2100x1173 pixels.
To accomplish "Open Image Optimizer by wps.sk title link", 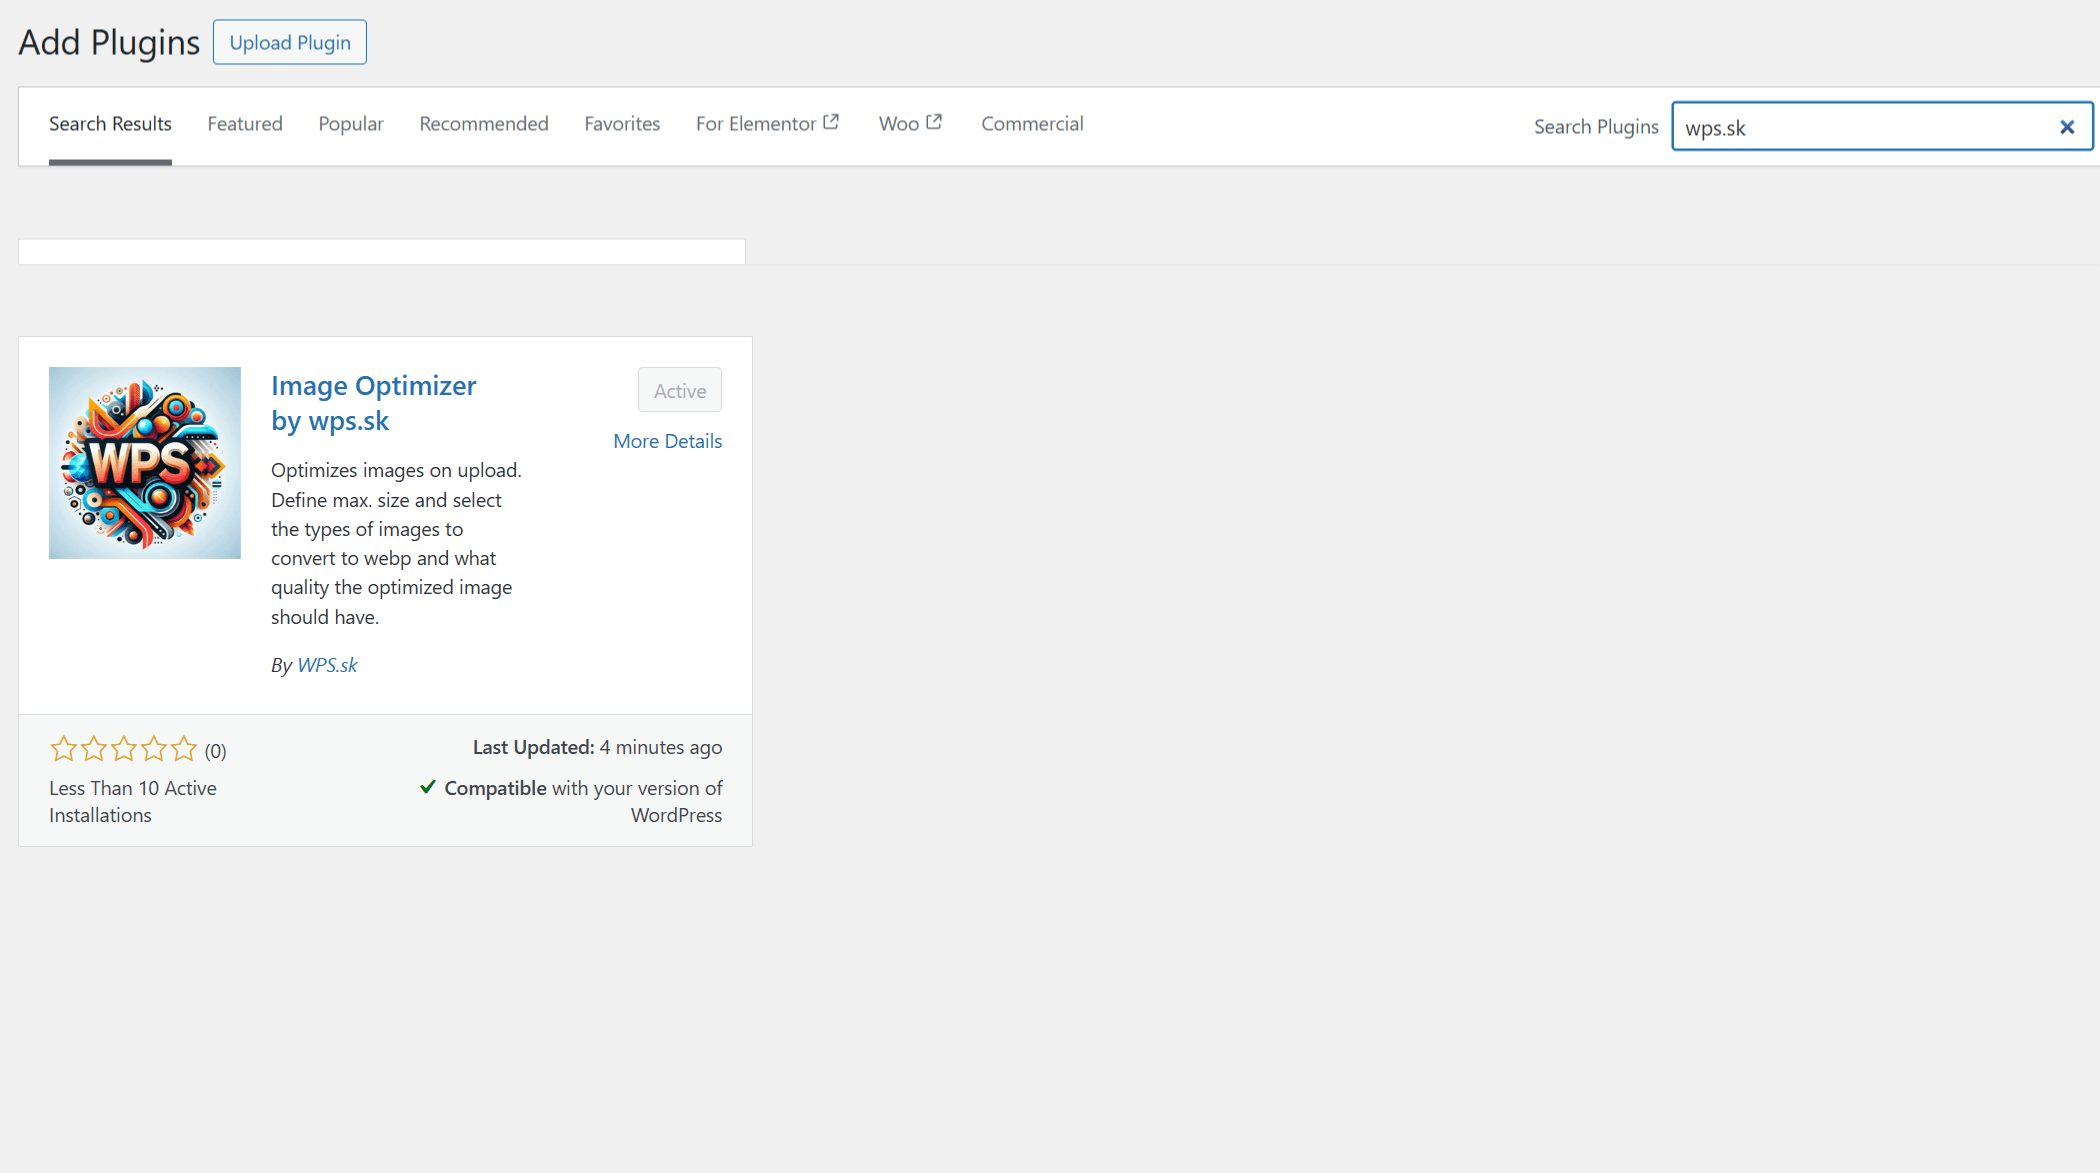I will point(374,403).
